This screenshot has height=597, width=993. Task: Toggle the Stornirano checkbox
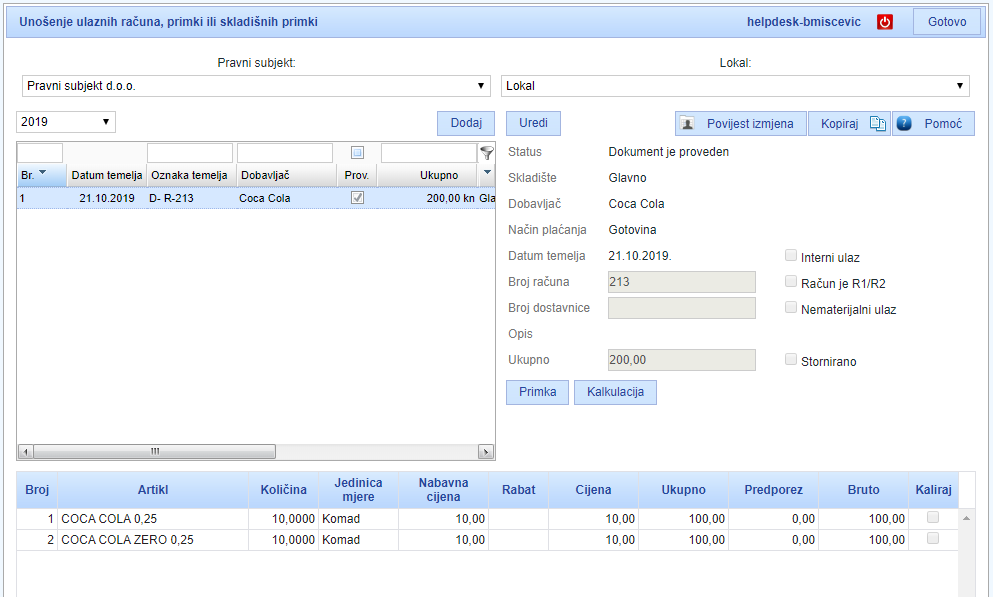(x=792, y=360)
